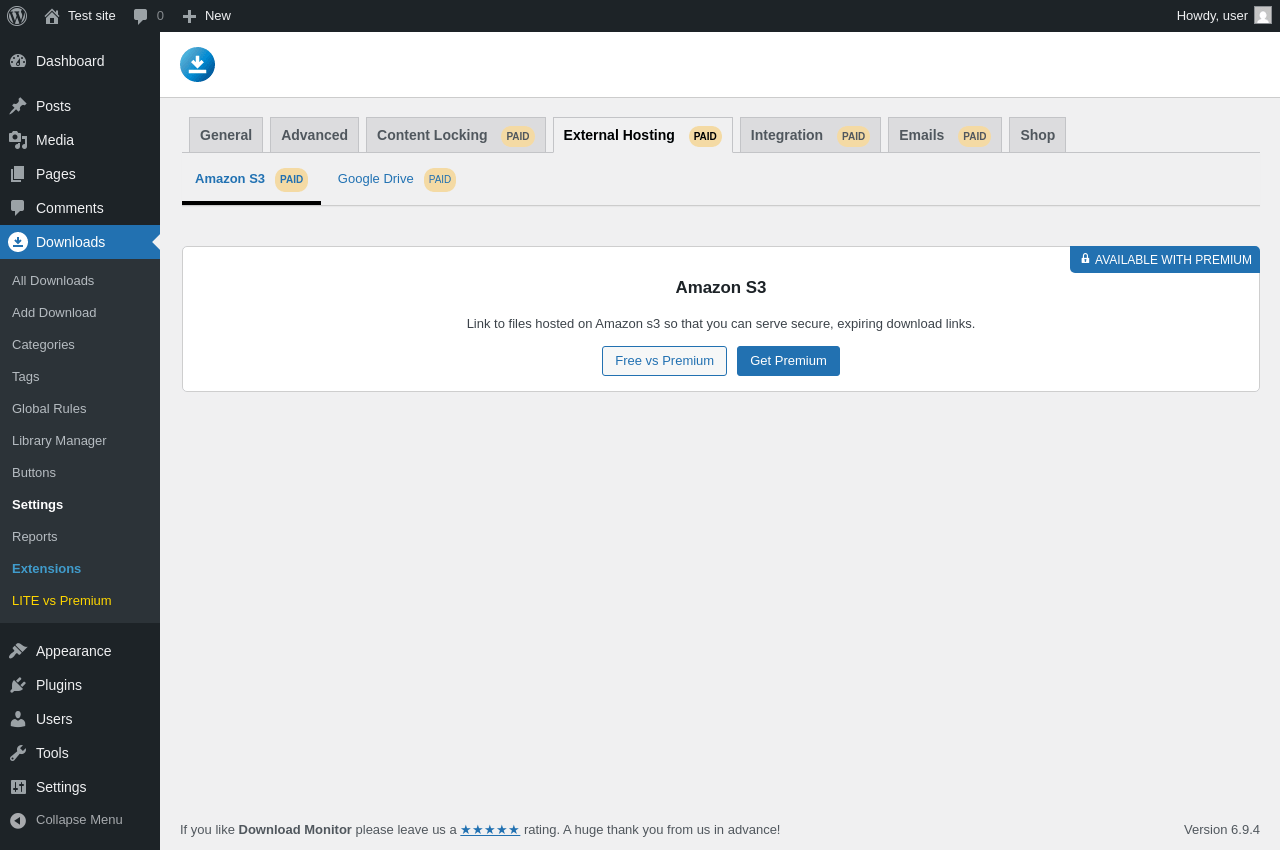Click the plus New icon in admin bar
Image resolution: width=1280 pixels, height=850 pixels.
click(x=189, y=16)
